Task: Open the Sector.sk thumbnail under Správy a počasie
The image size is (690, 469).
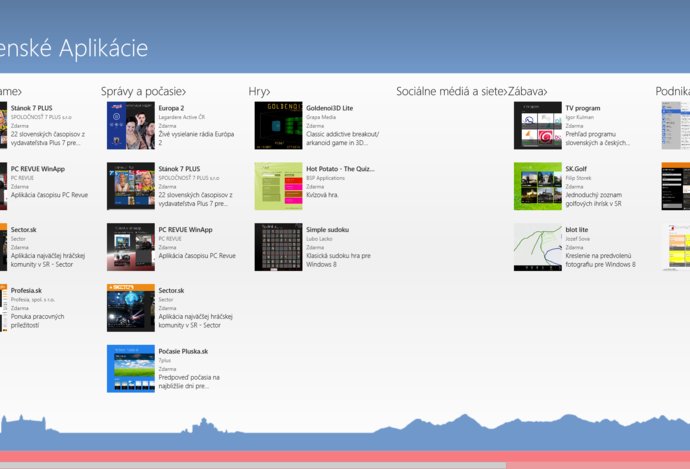Action: [131, 308]
